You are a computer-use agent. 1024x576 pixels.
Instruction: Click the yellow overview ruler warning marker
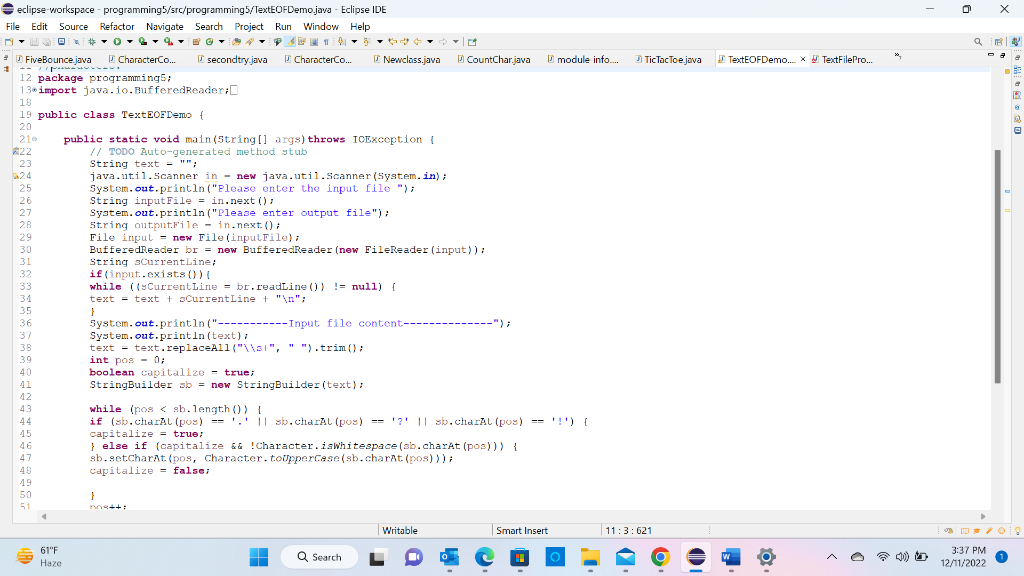pos(1007,210)
